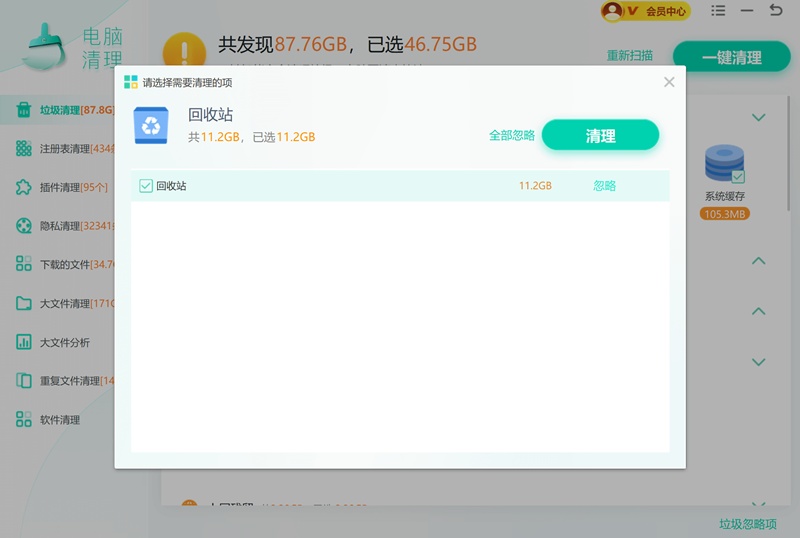The height and width of the screenshot is (538, 800).
Task: Open the 垃圾清理 sidebar item
Action: [57, 110]
